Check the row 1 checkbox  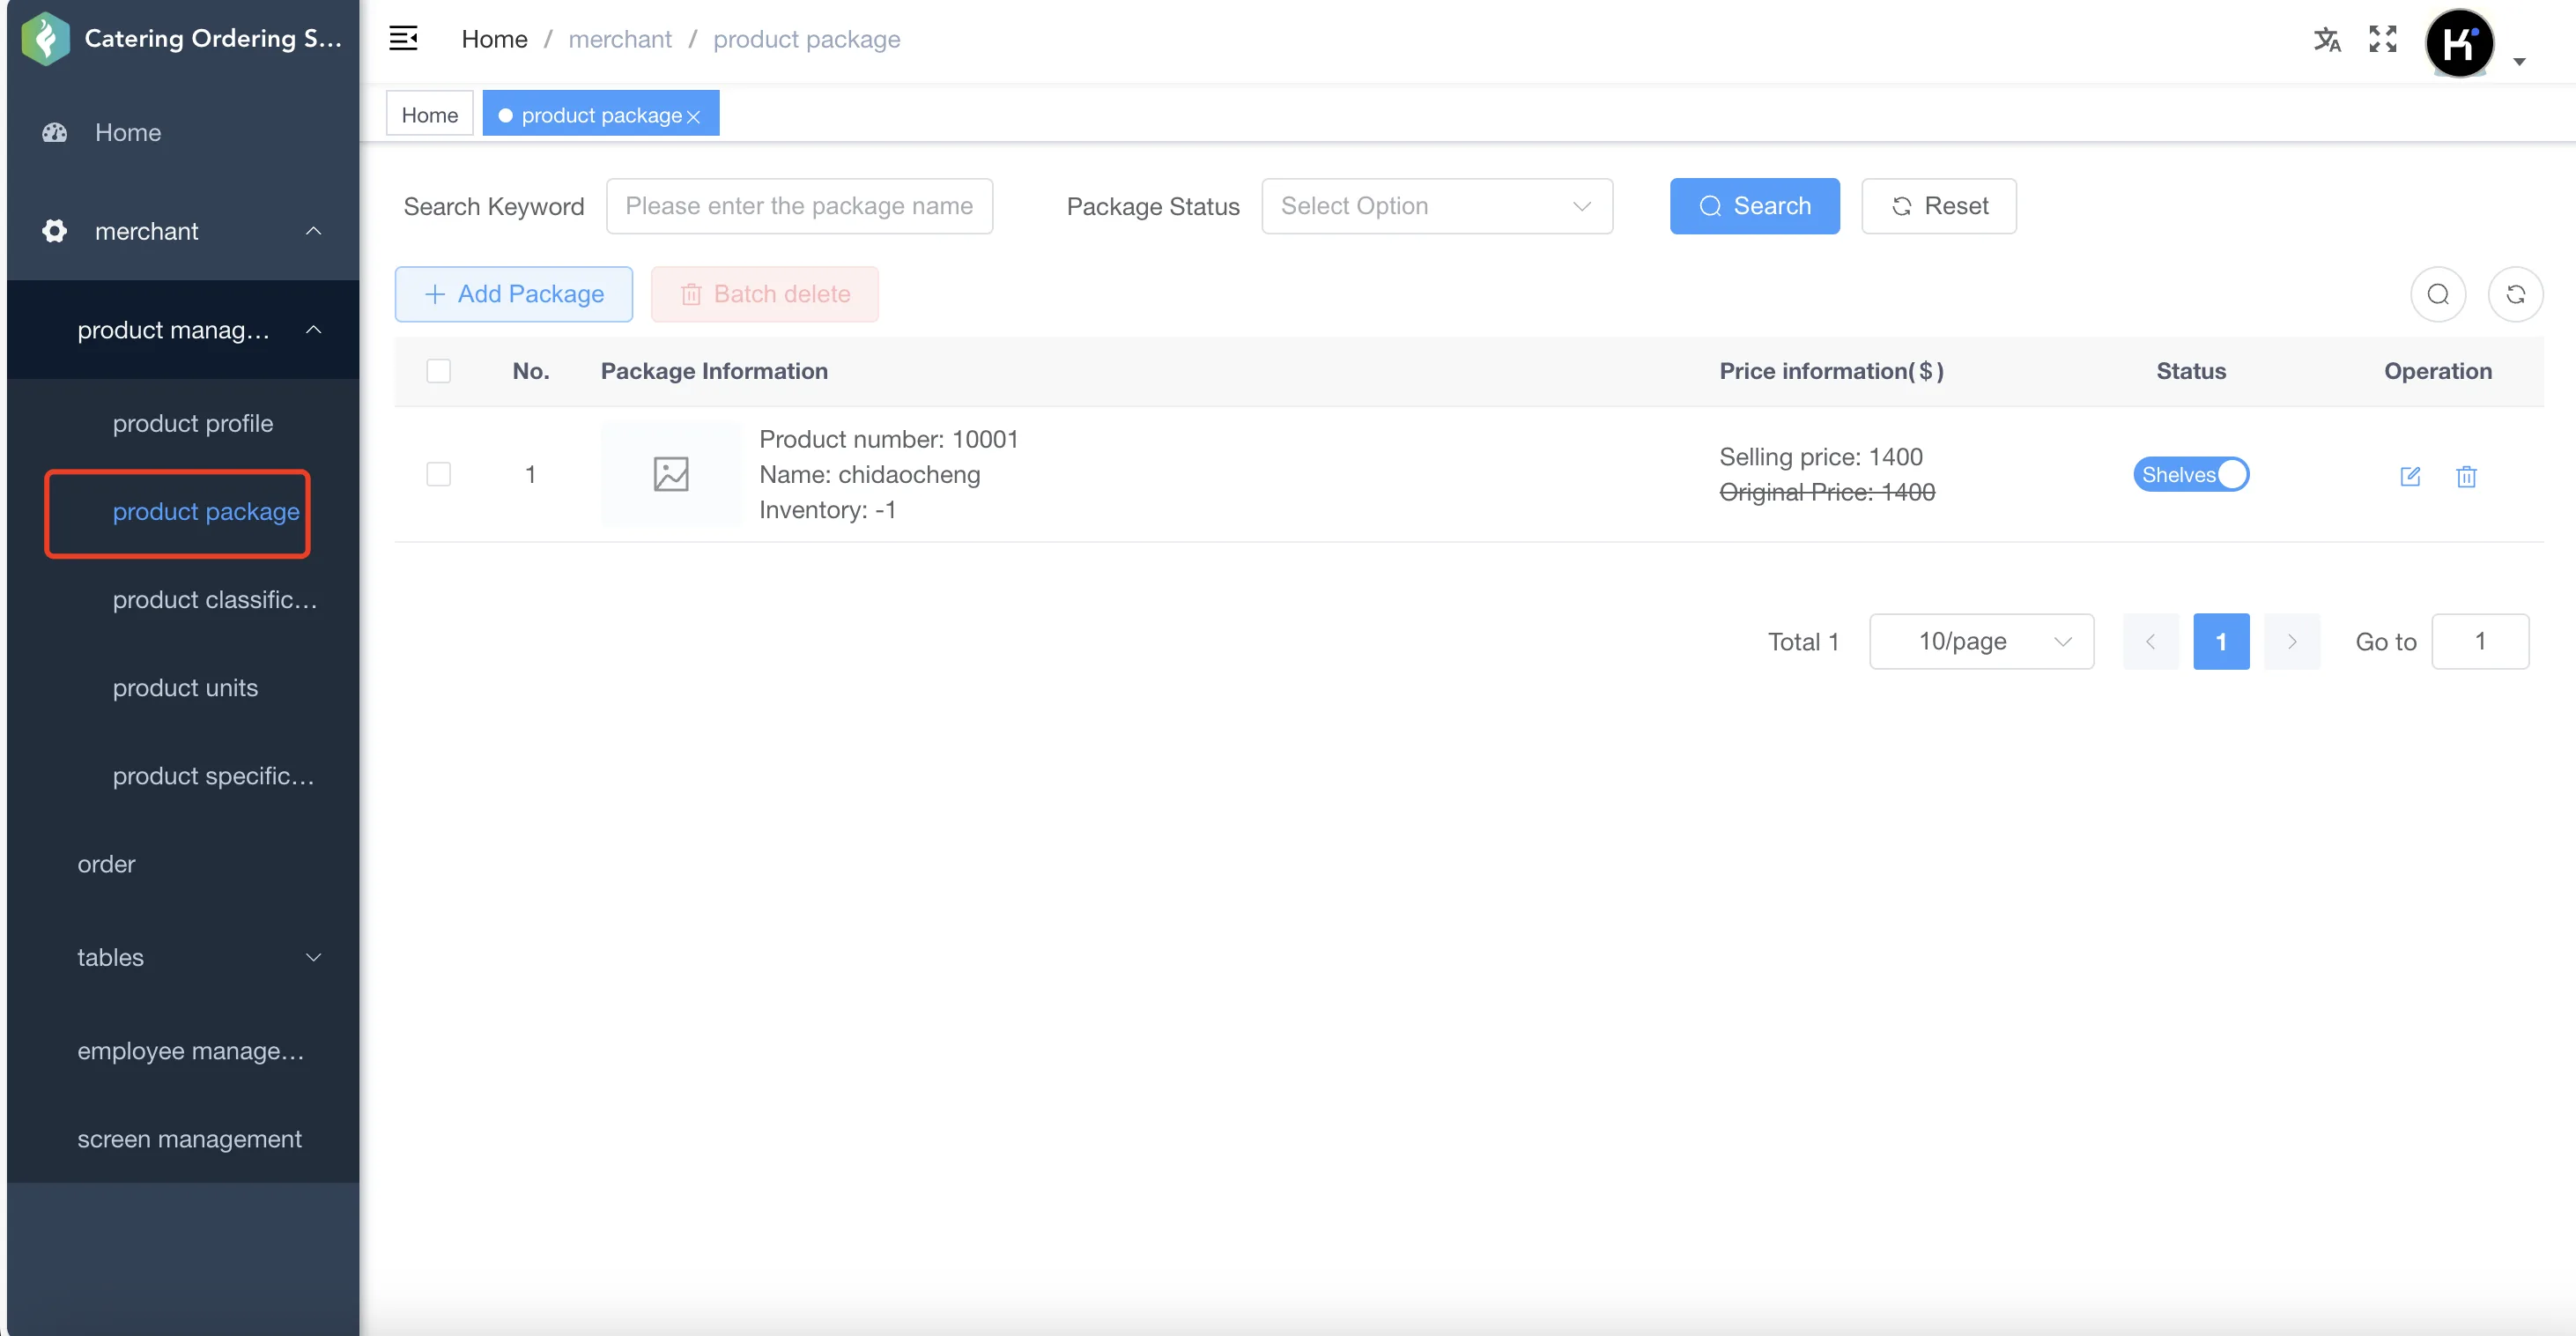(x=438, y=474)
